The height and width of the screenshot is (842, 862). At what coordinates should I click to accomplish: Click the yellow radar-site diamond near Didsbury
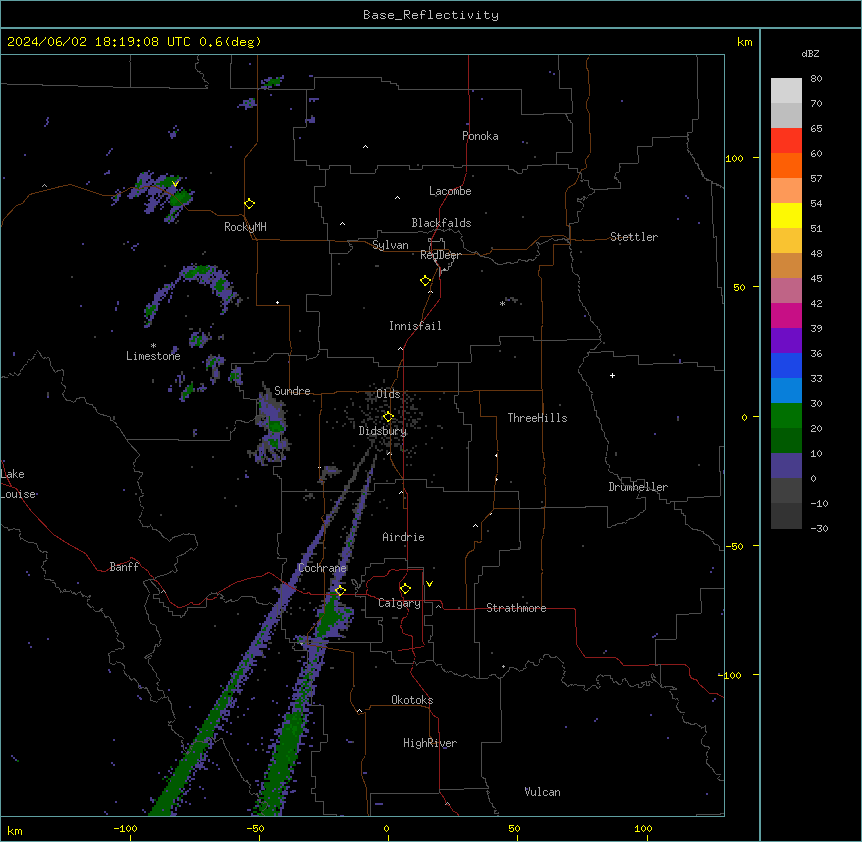point(388,417)
